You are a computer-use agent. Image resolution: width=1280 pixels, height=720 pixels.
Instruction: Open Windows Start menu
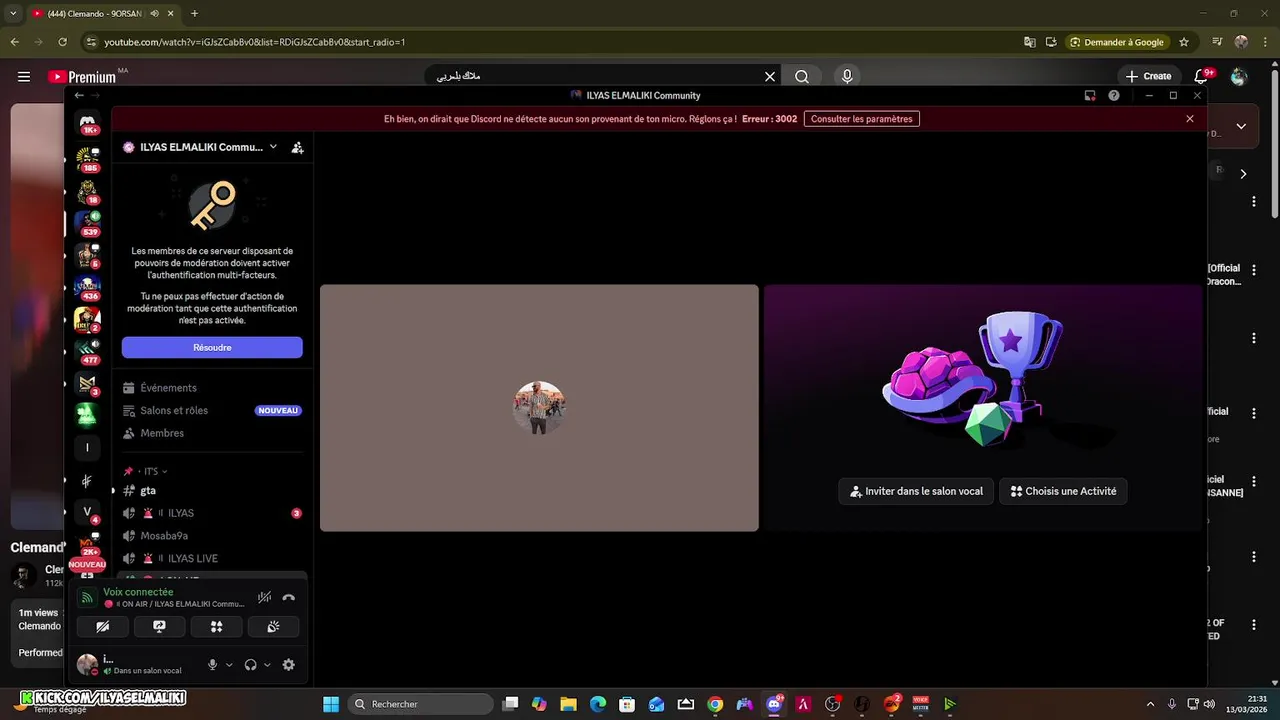pyautogui.click(x=331, y=704)
